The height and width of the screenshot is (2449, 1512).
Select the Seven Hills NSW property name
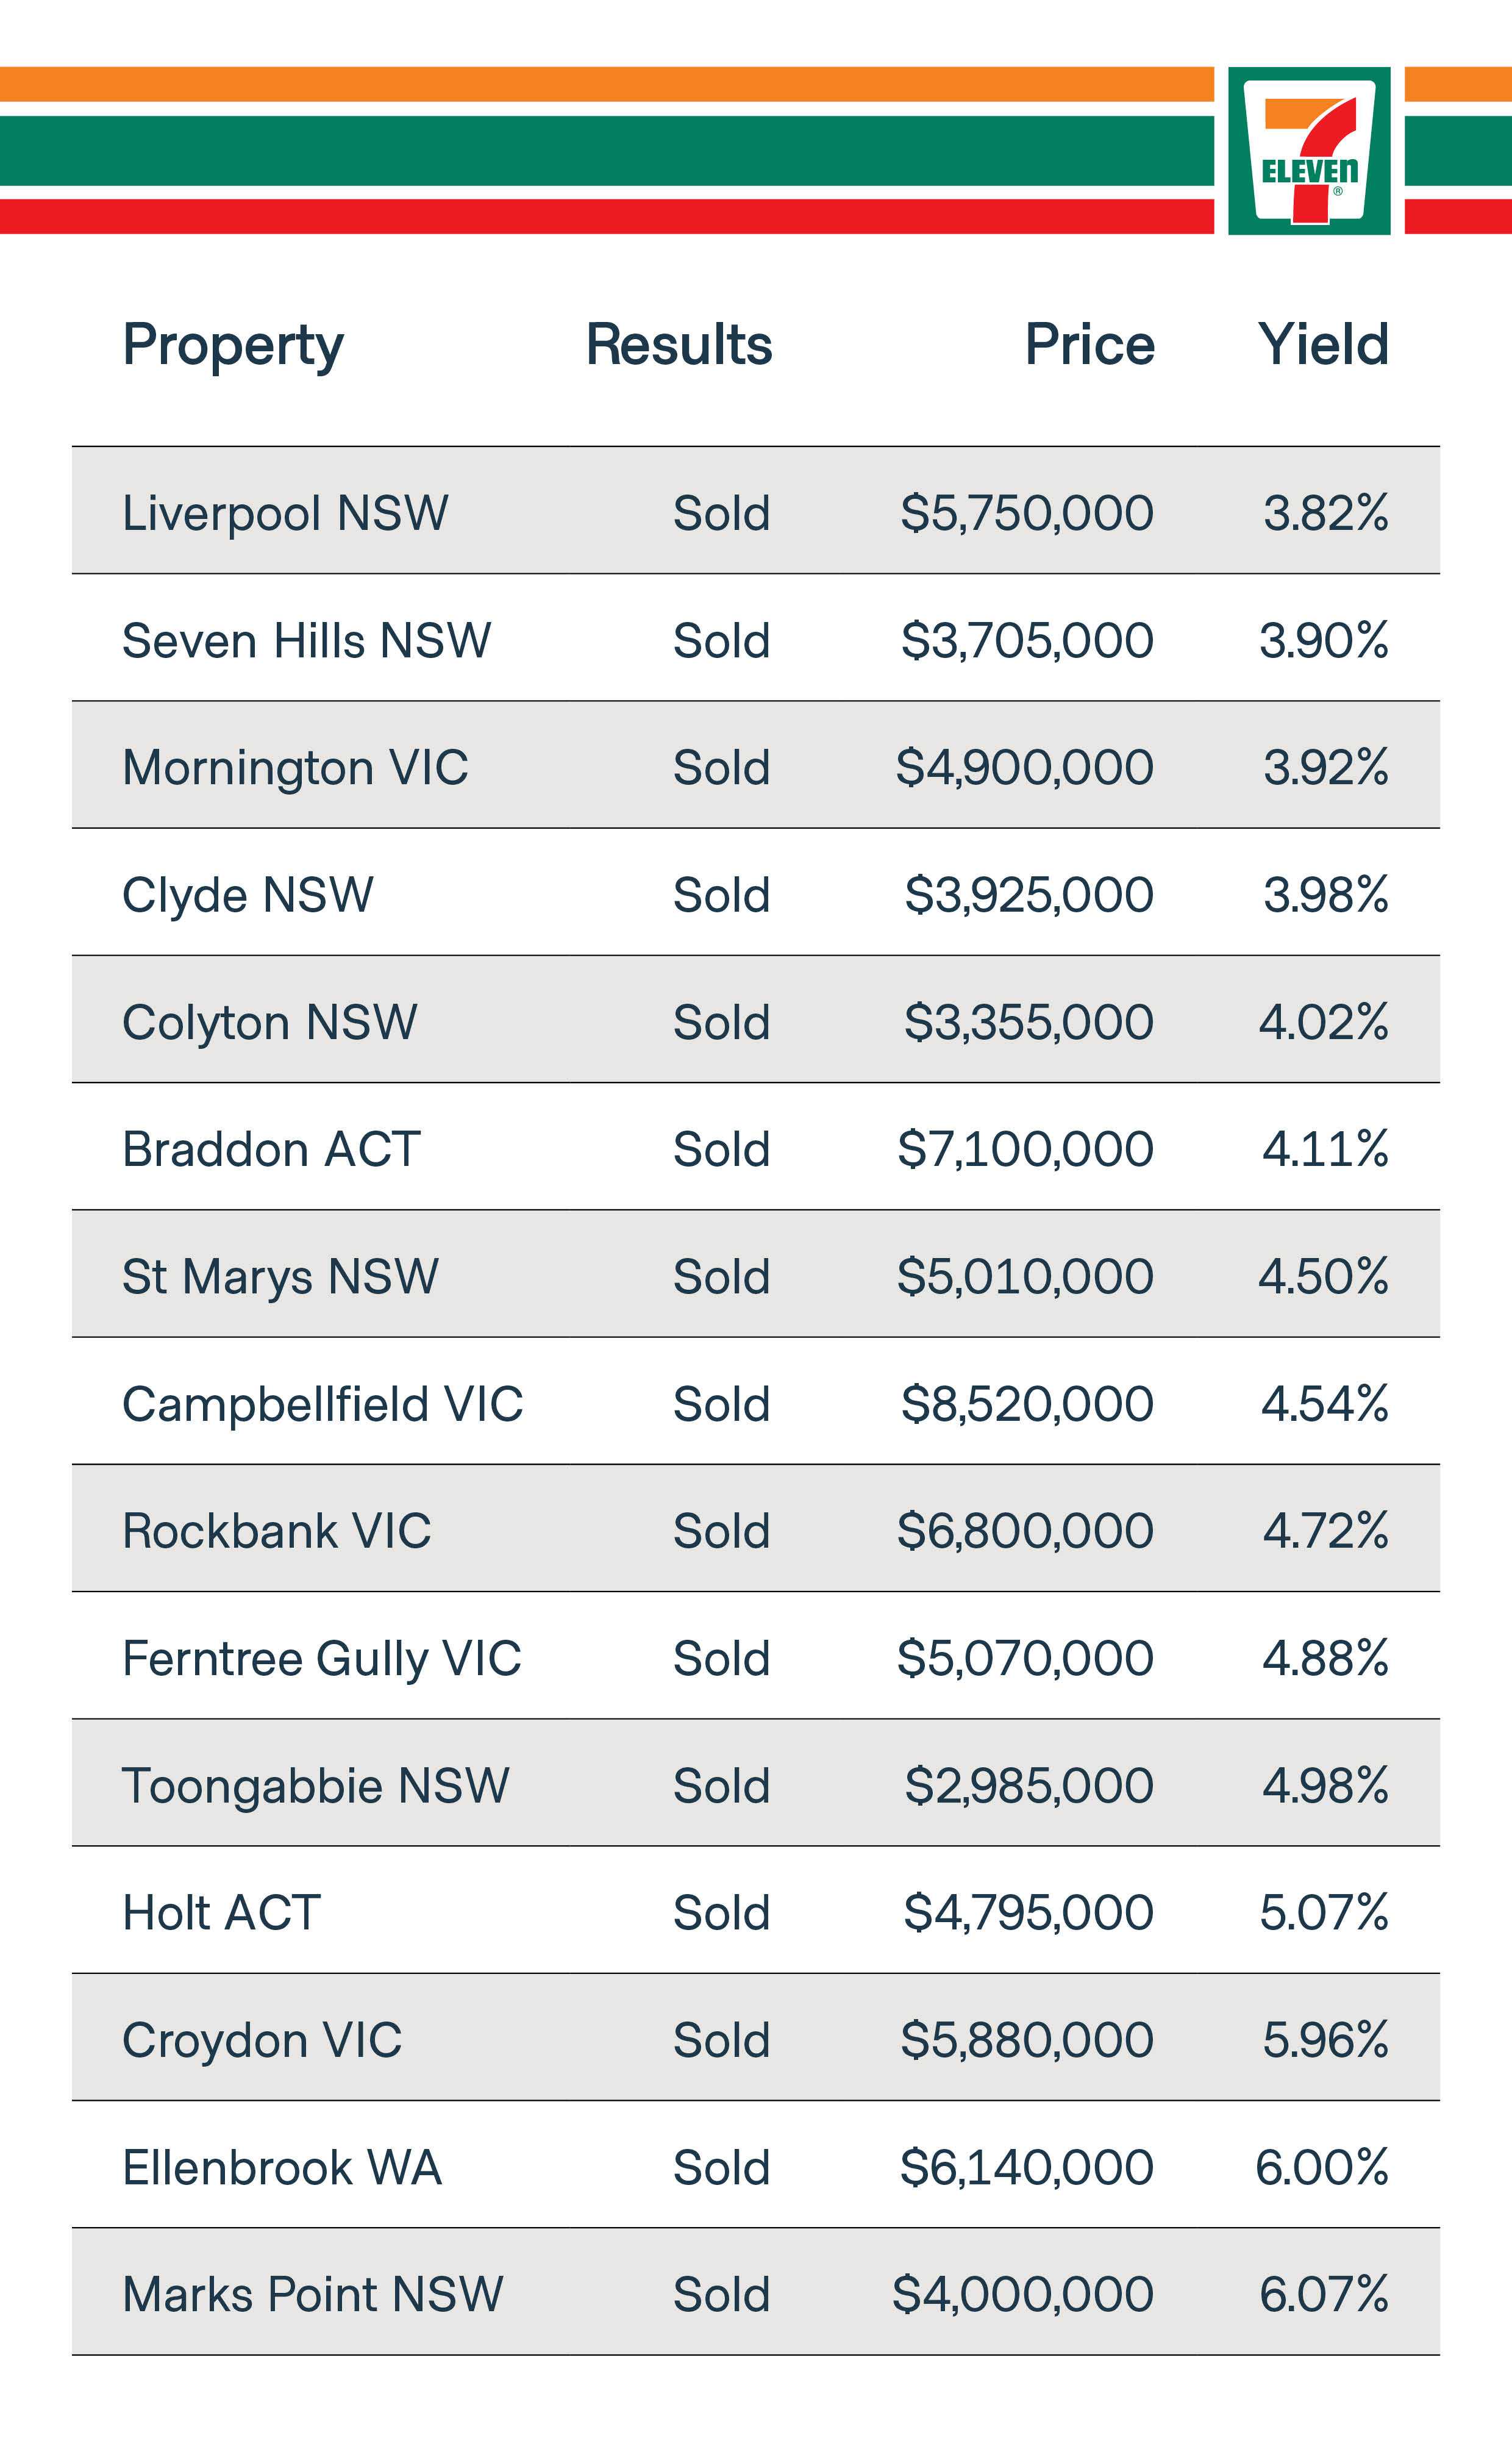306,640
